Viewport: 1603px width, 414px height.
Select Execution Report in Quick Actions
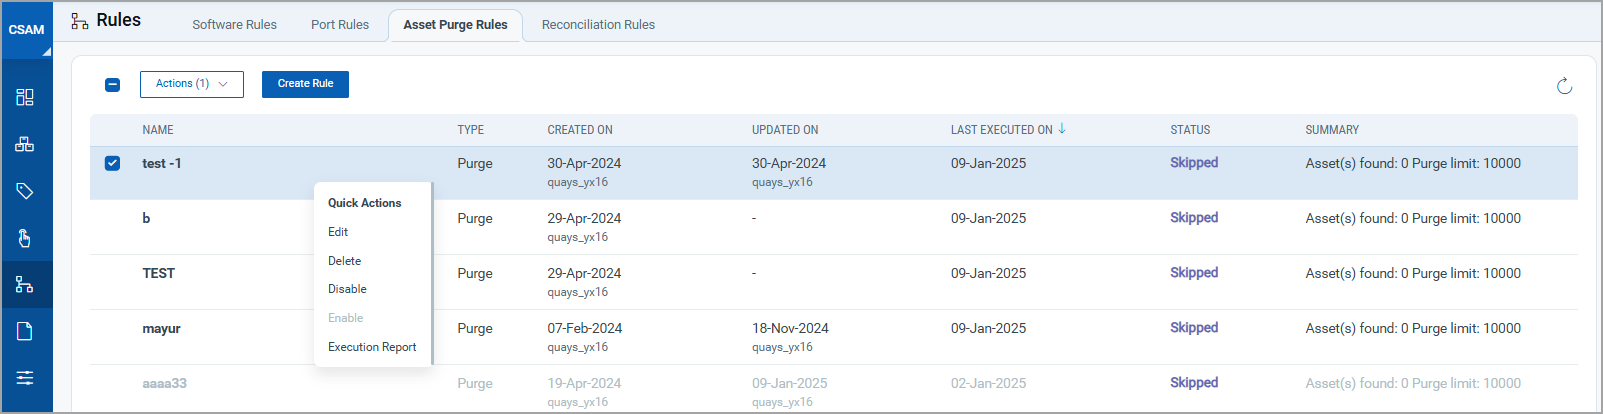pyautogui.click(x=372, y=347)
